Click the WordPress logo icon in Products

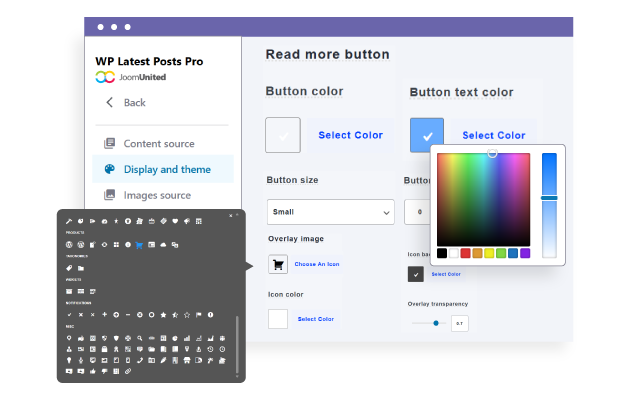(x=69, y=244)
